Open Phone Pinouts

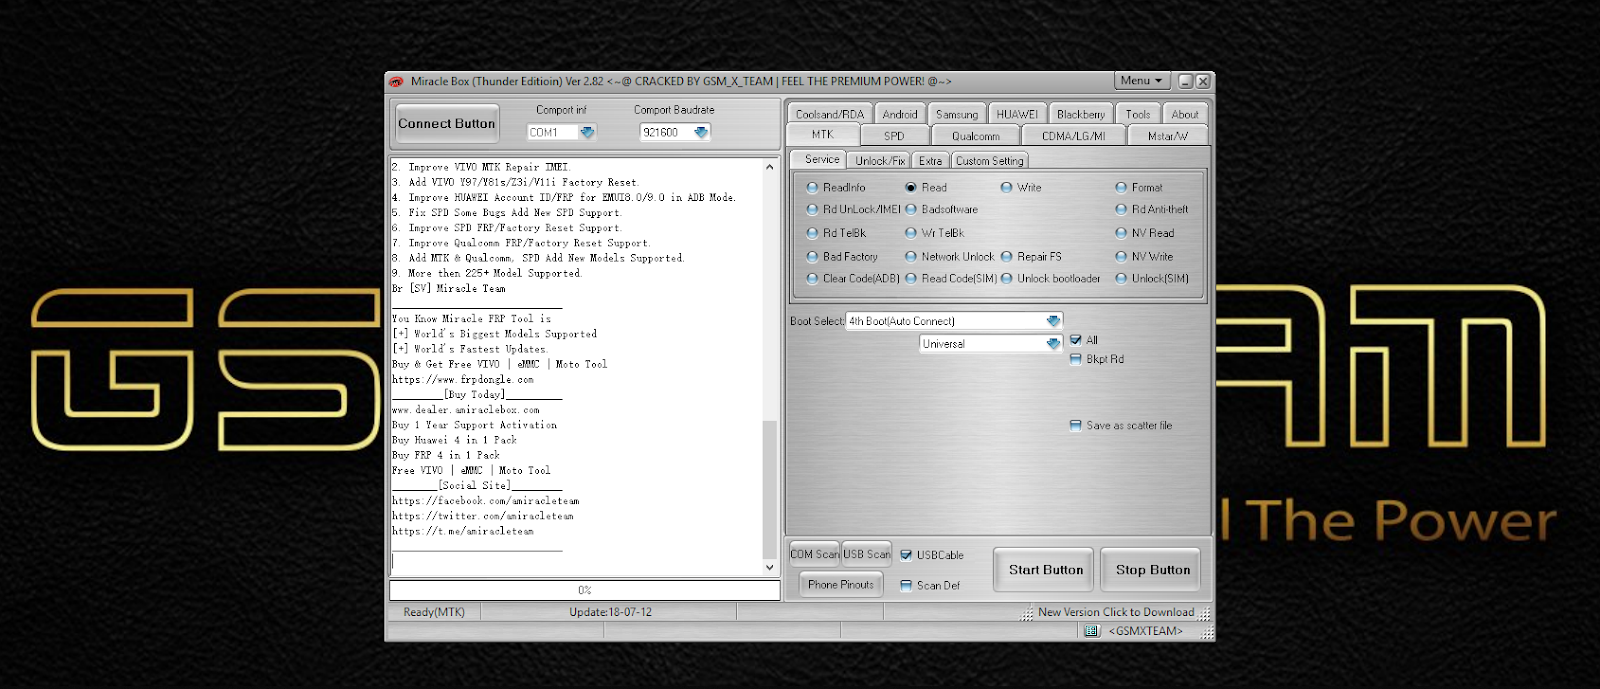tap(841, 585)
